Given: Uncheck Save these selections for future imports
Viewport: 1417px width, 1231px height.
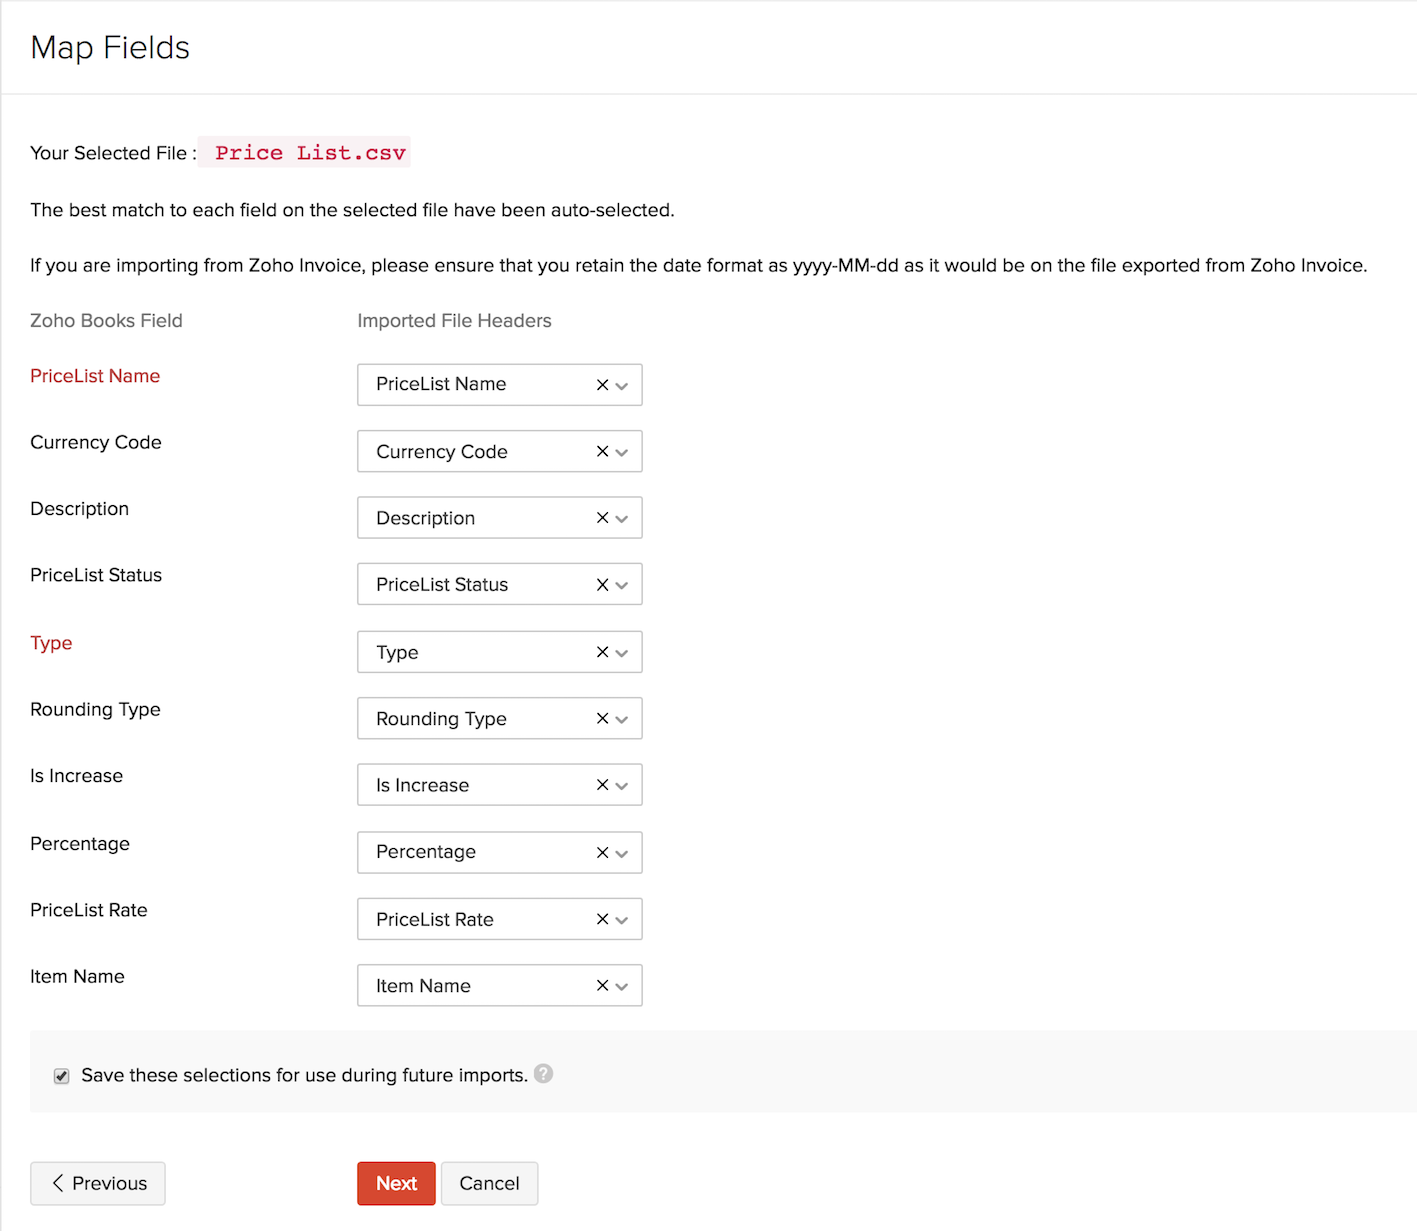Looking at the screenshot, I should (x=62, y=1076).
